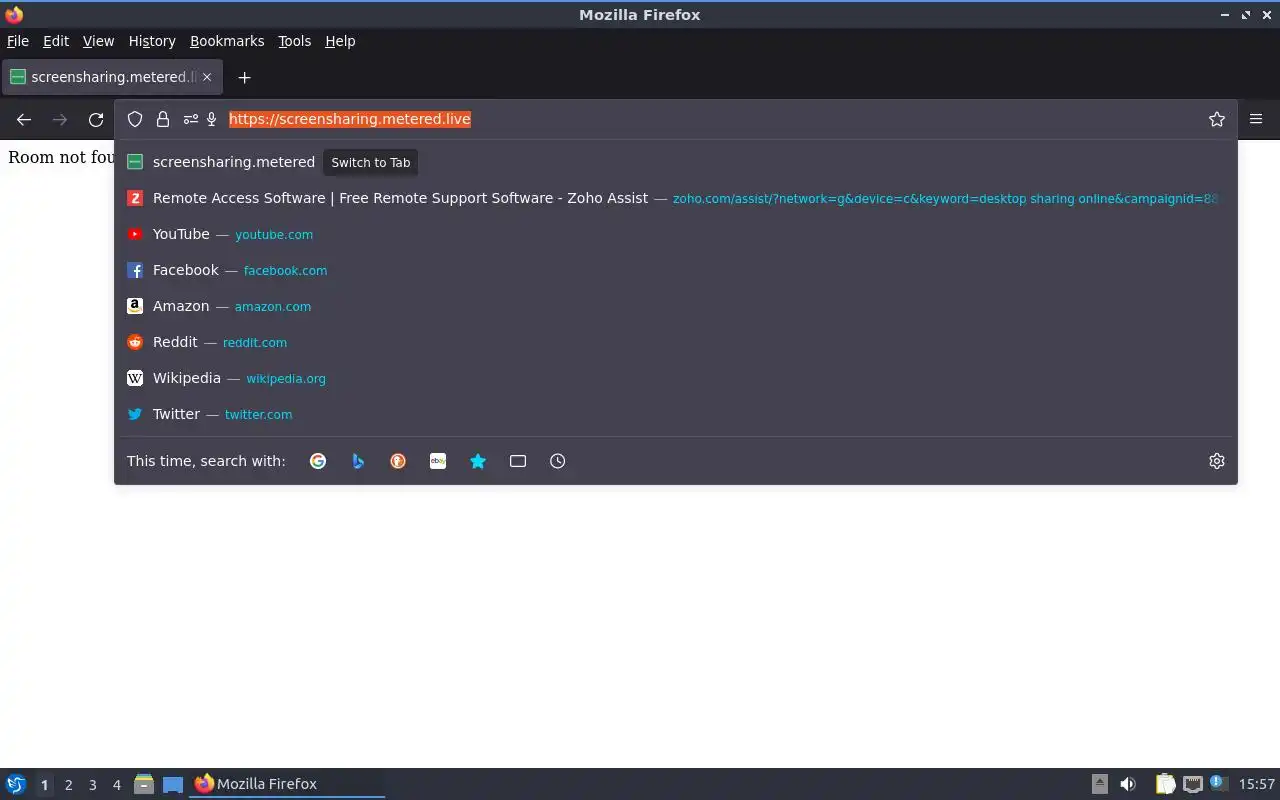Close the screensharing.metered tab
The height and width of the screenshot is (800, 1280).
pos(208,77)
